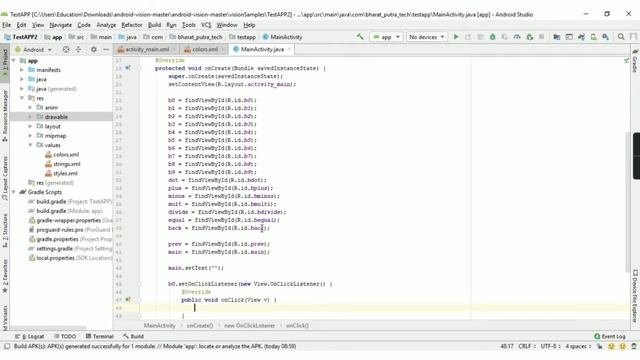Open the Layout Inspector toolbar icon
Viewport: 640px width, 360px height.
(x=569, y=37)
